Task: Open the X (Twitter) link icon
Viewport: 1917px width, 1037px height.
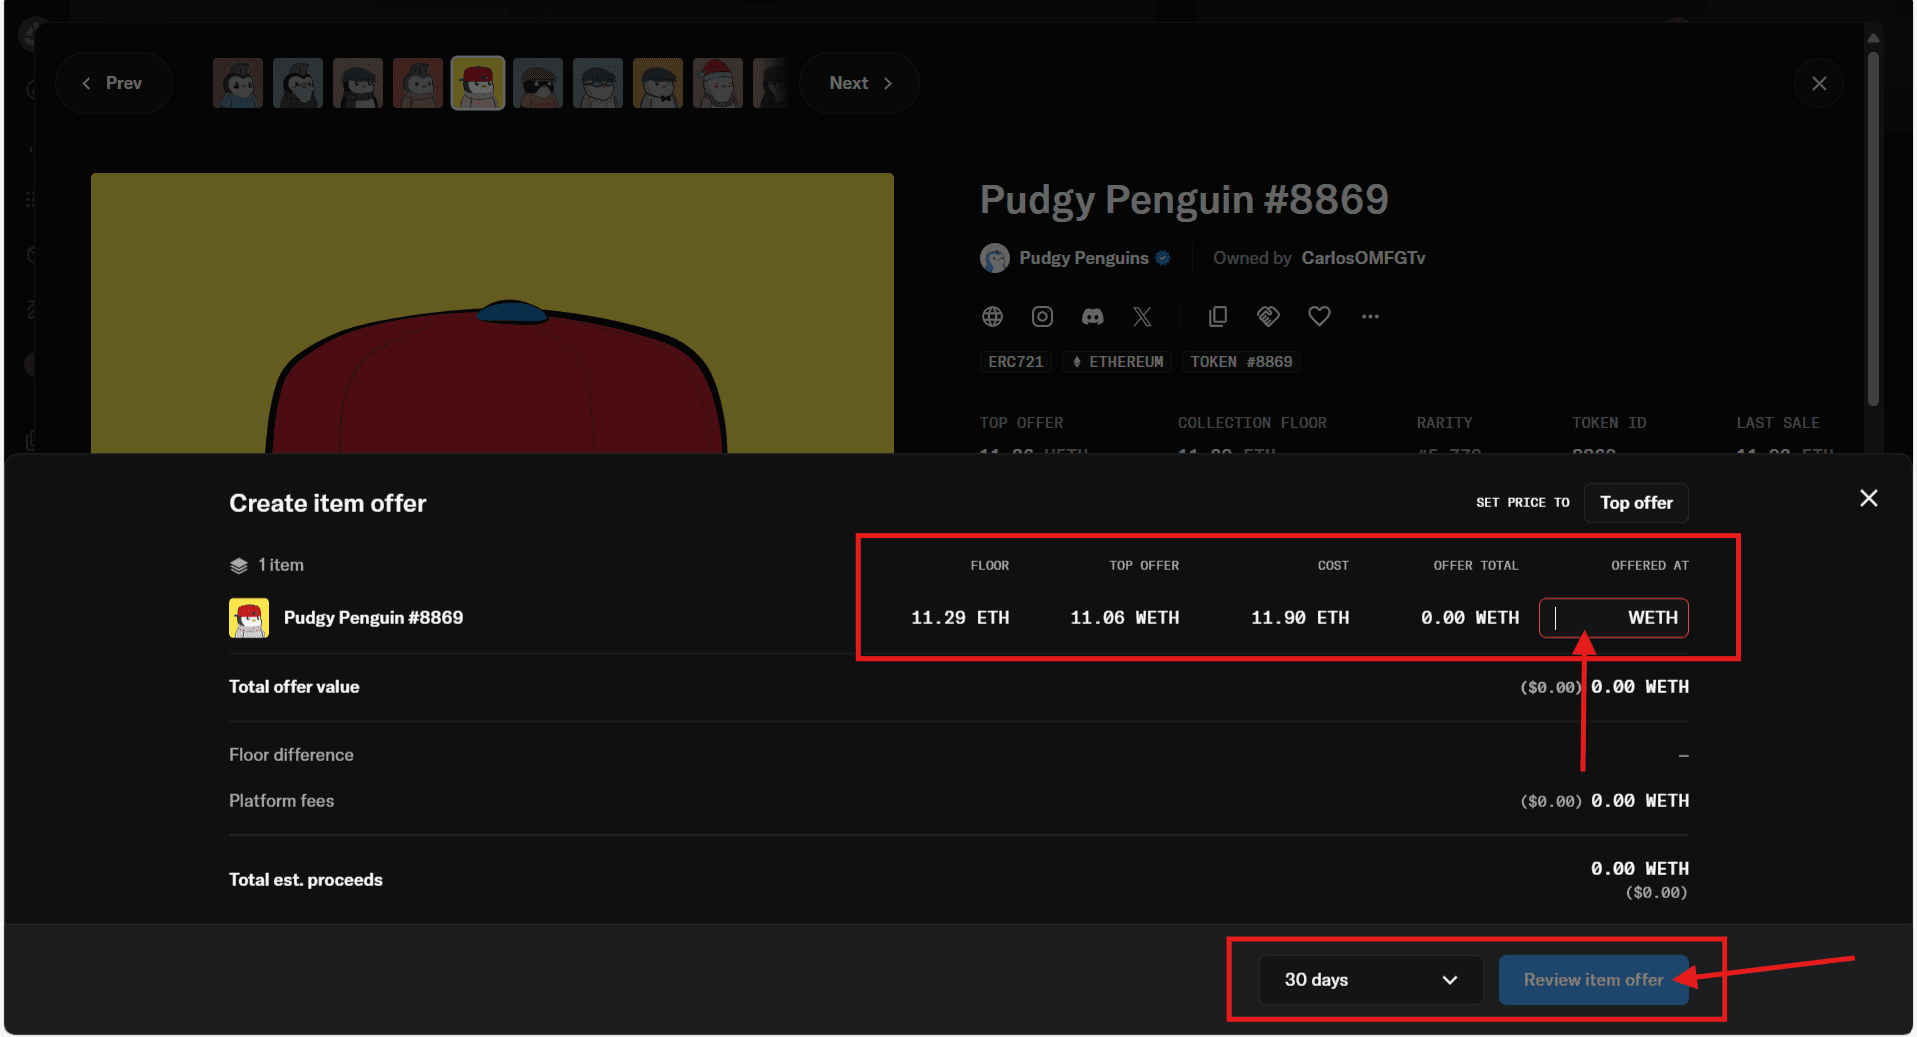Action: coord(1142,317)
